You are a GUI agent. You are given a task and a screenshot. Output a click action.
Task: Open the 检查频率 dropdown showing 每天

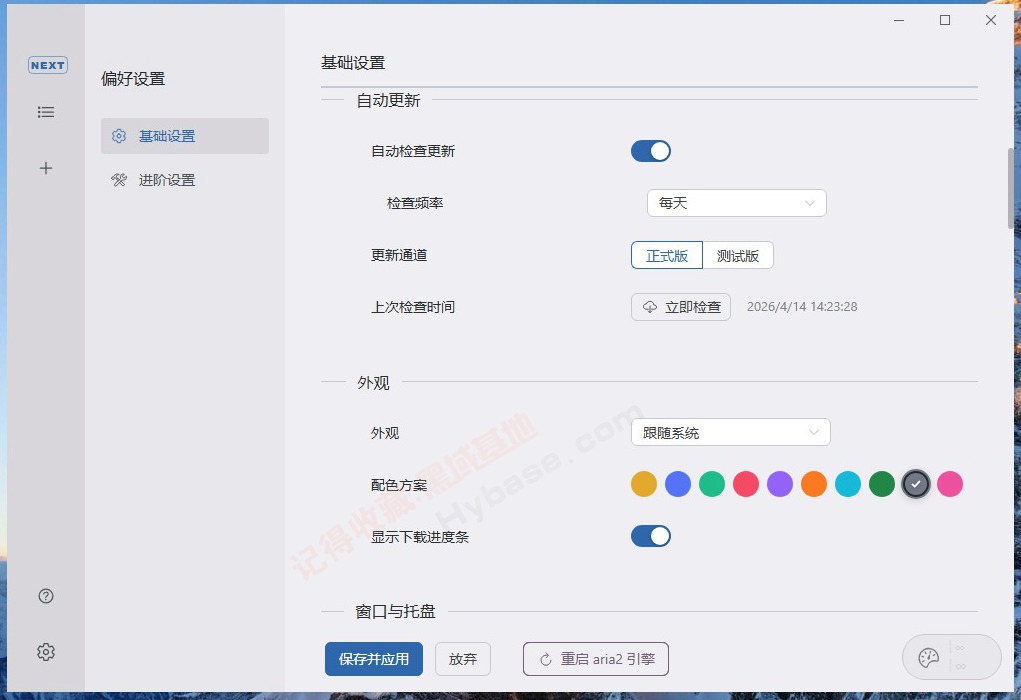point(737,202)
